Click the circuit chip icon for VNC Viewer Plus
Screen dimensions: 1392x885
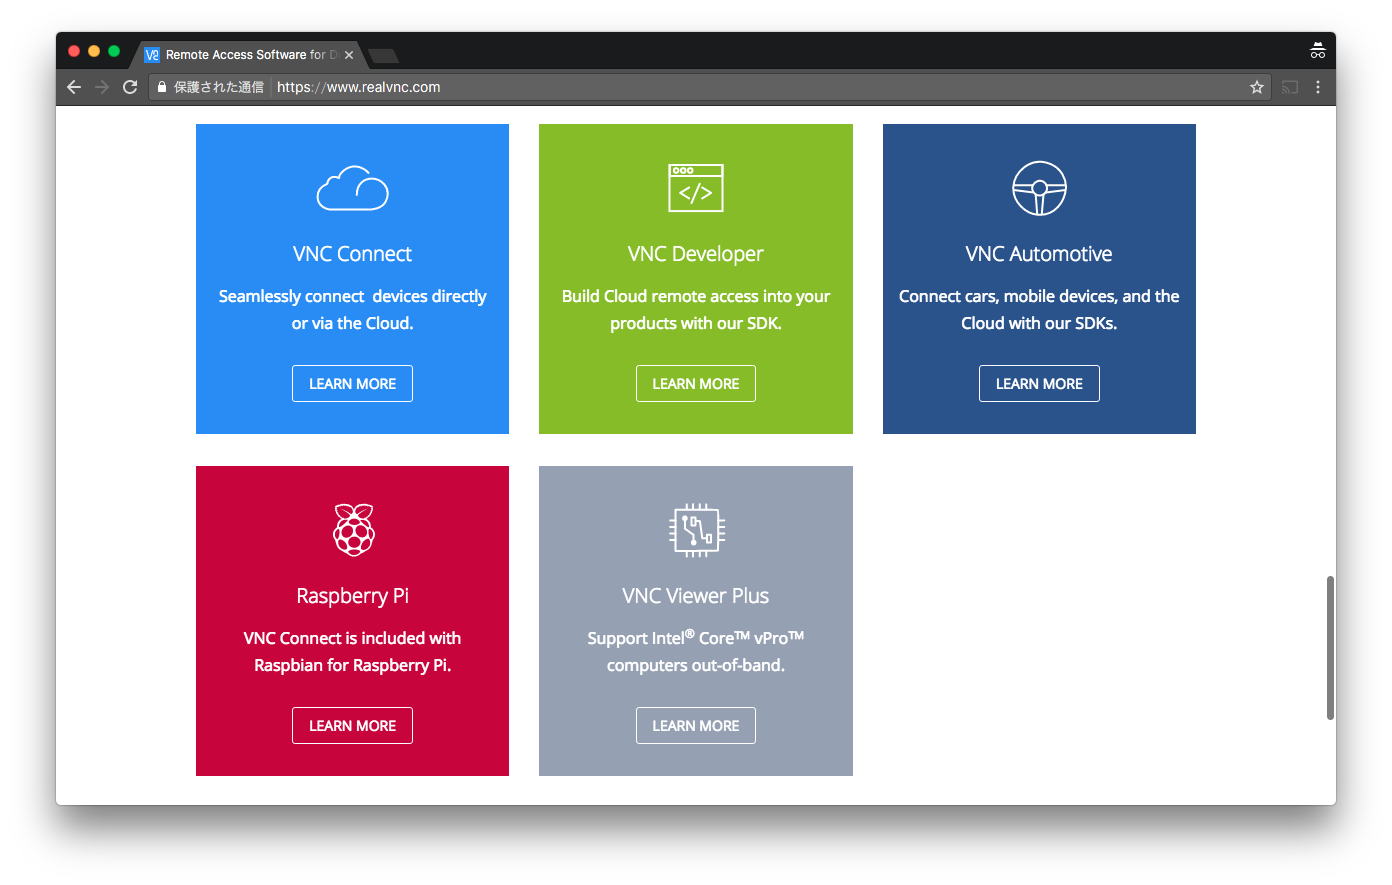(696, 530)
